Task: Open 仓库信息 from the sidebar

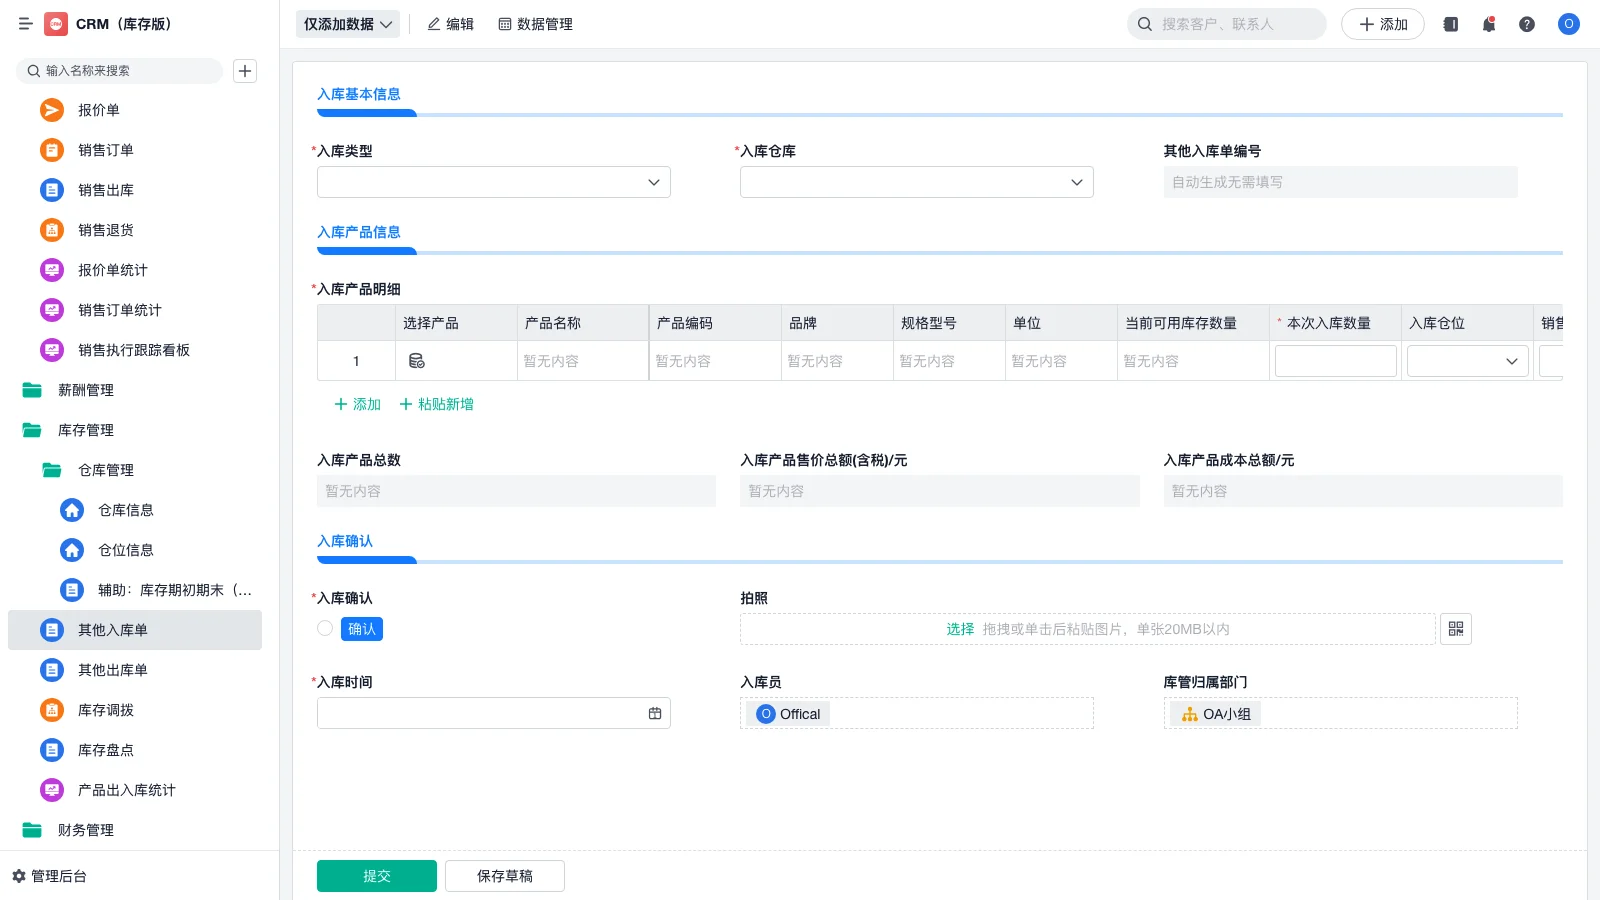Action: (x=127, y=510)
